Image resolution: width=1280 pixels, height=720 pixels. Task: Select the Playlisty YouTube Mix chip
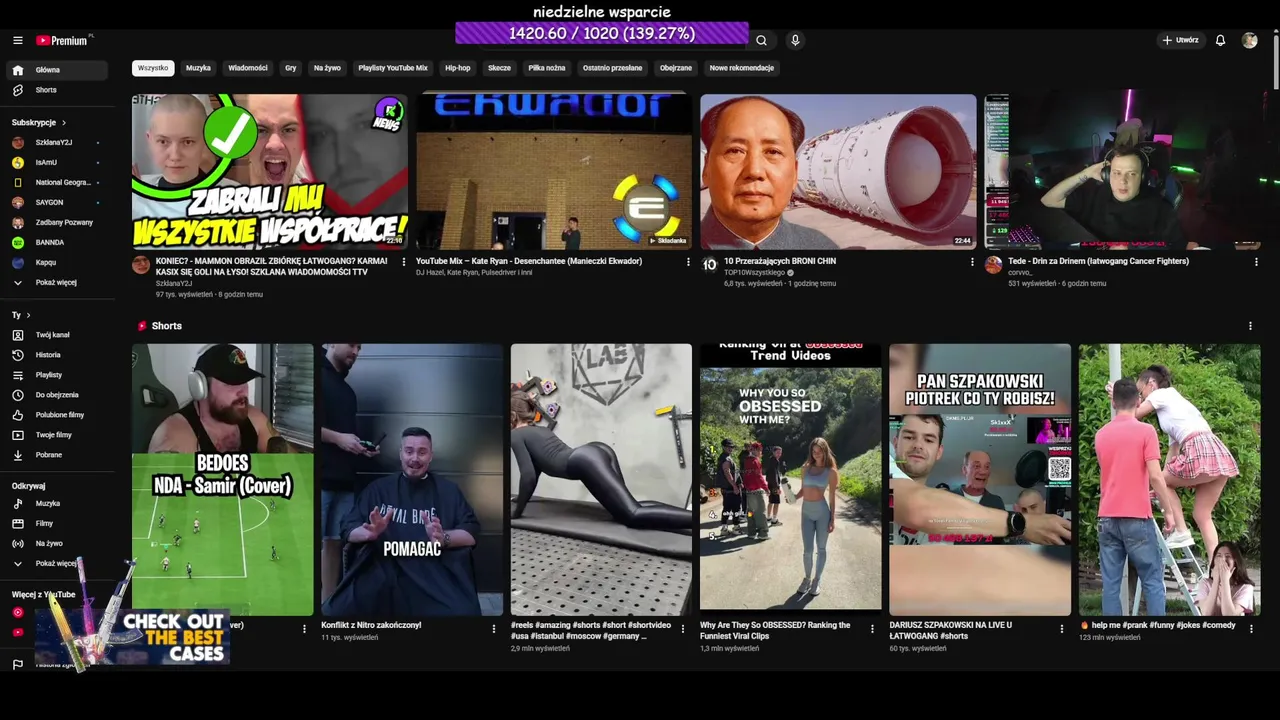(393, 68)
